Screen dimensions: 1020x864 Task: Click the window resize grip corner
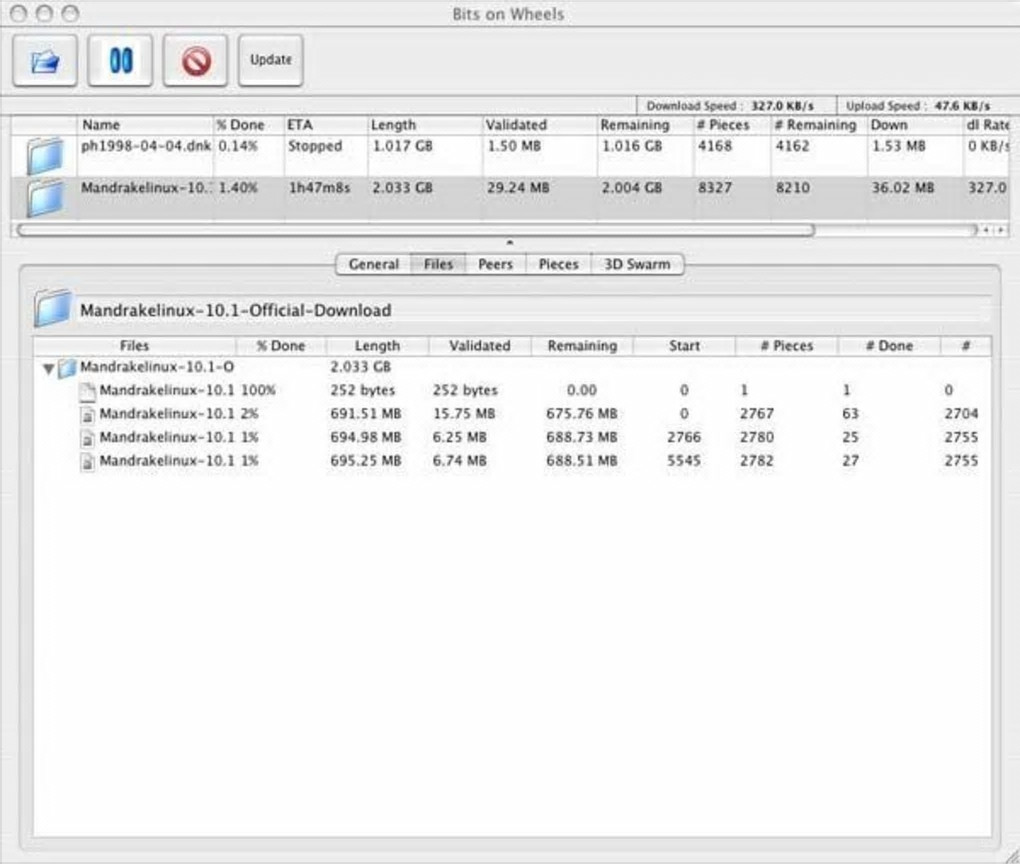click(x=1011, y=856)
